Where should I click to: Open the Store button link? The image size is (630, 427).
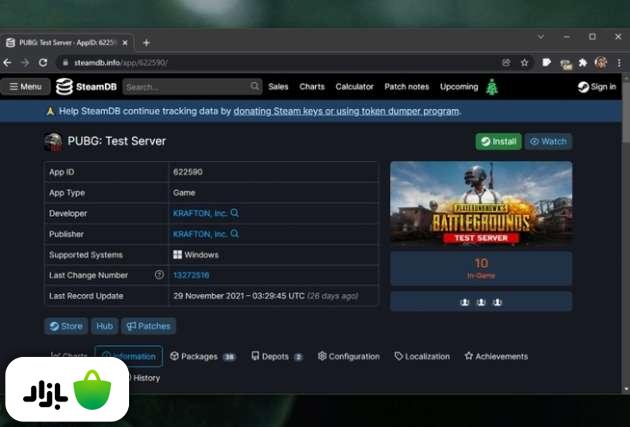(x=66, y=326)
